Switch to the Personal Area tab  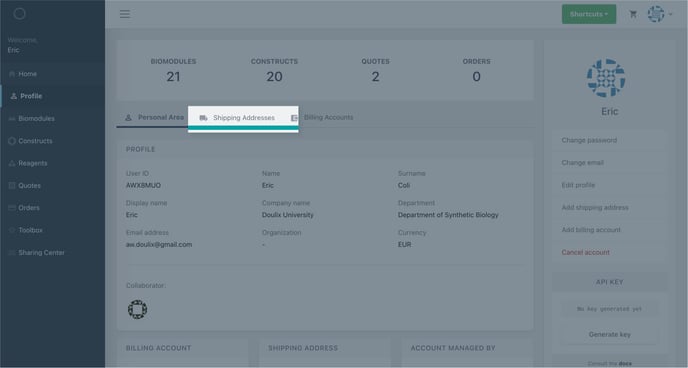pyautogui.click(x=153, y=118)
